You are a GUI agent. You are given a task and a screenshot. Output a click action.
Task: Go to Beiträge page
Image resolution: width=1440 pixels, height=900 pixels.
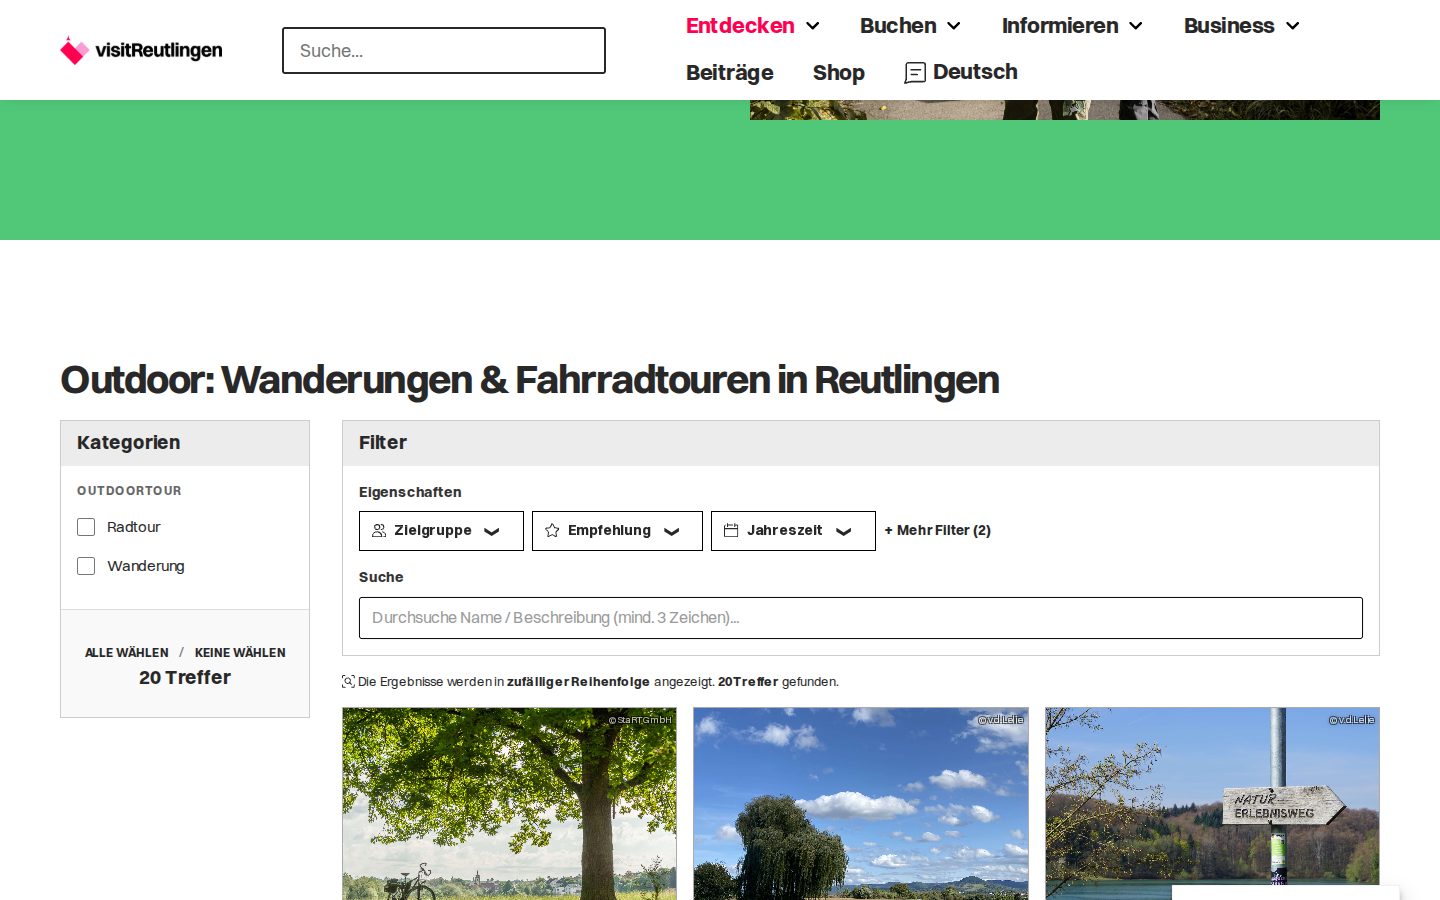tap(730, 73)
